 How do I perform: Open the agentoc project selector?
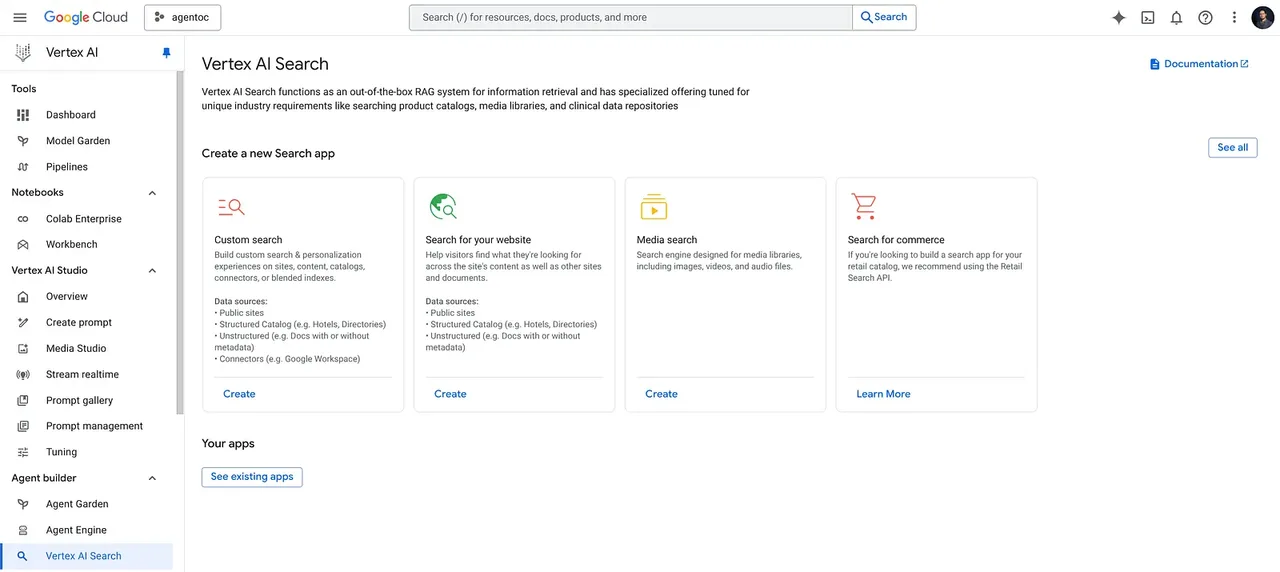tap(182, 17)
